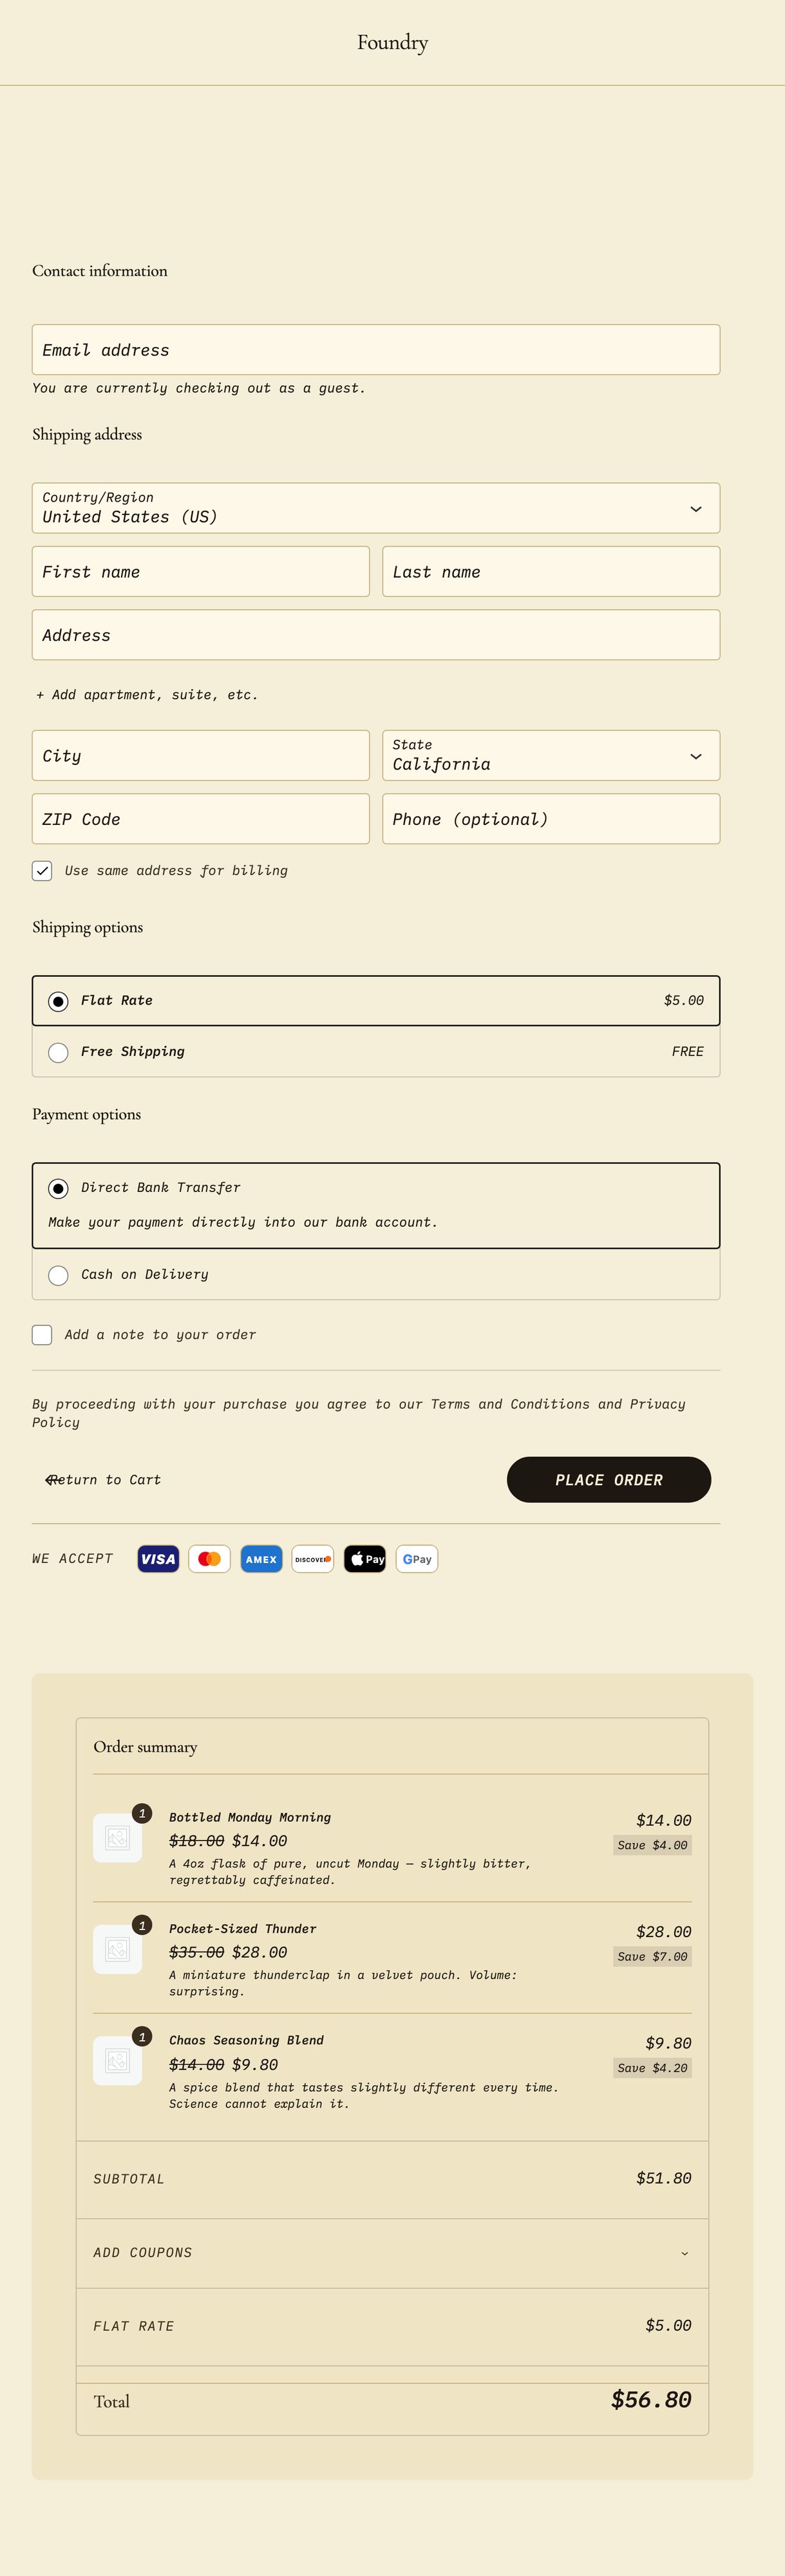Open the Country/Region dropdown
This screenshot has width=785, height=2576.
[x=375, y=508]
